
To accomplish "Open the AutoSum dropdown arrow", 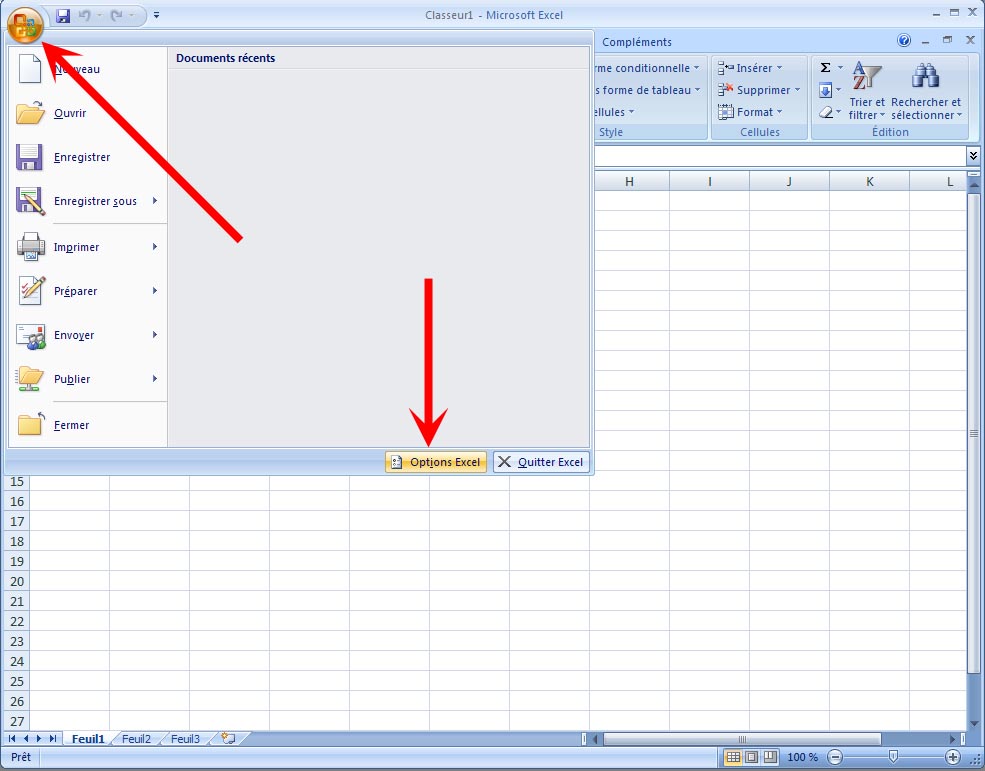I will pos(840,68).
